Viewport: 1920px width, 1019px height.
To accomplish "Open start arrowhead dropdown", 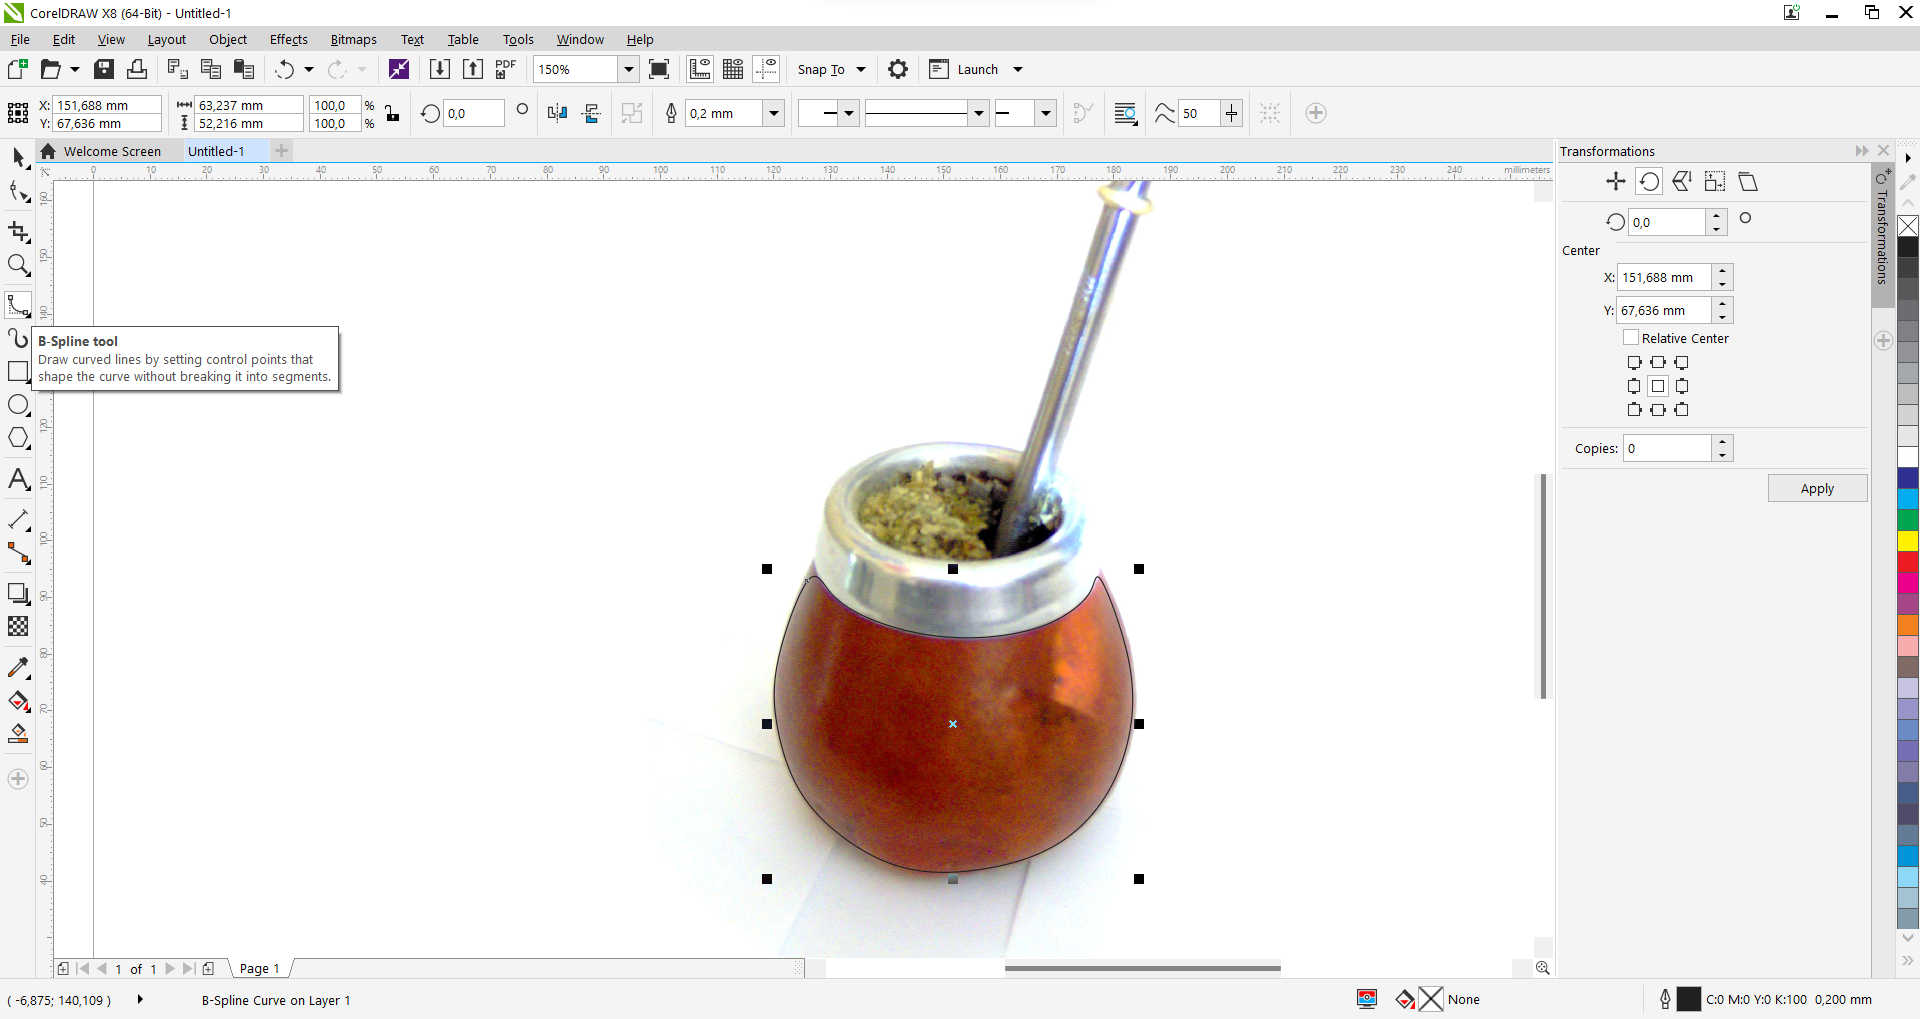I will point(849,113).
